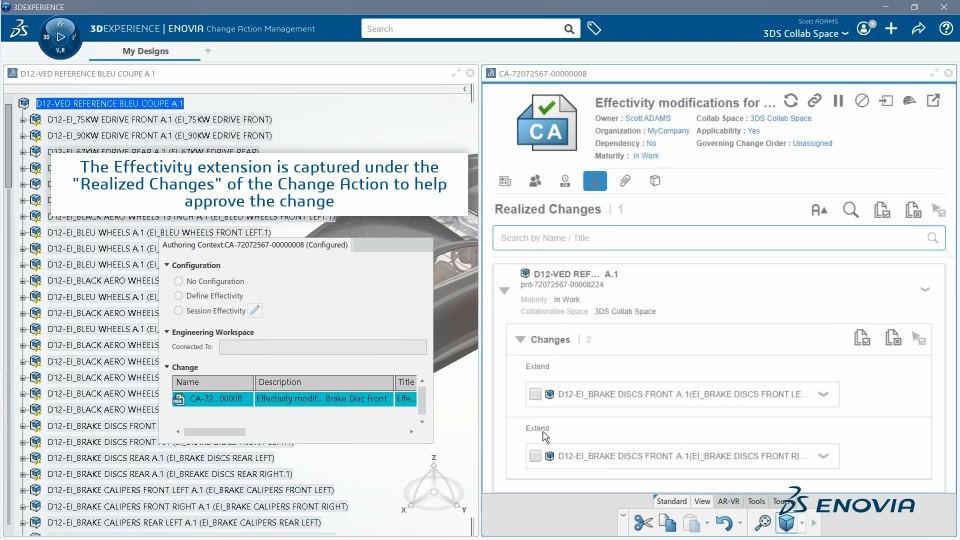Click the Undo arrow in bottom toolbar
960x540 pixels.
pos(724,523)
